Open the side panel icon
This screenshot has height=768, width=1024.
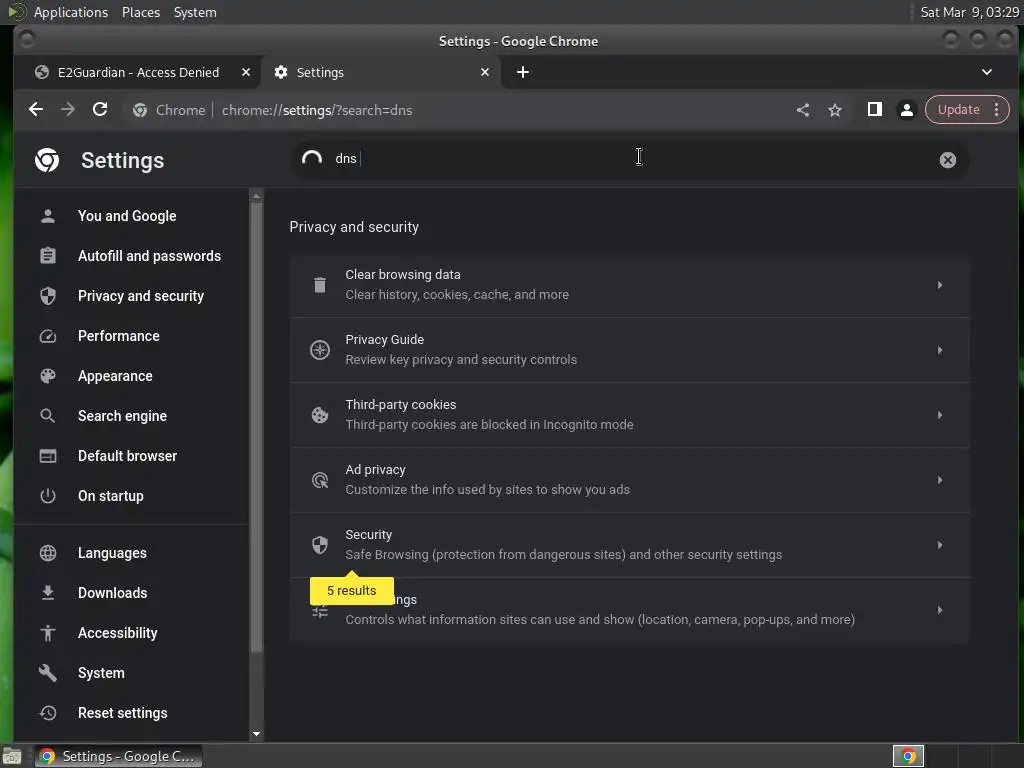[874, 110]
